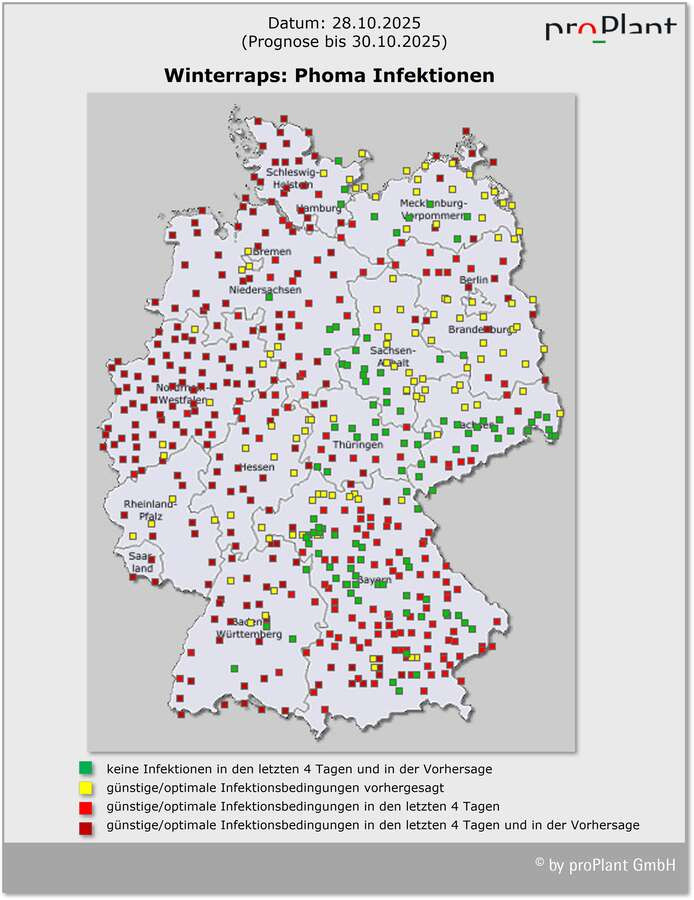
Task: Select the Hessen region label
Action: click(256, 467)
